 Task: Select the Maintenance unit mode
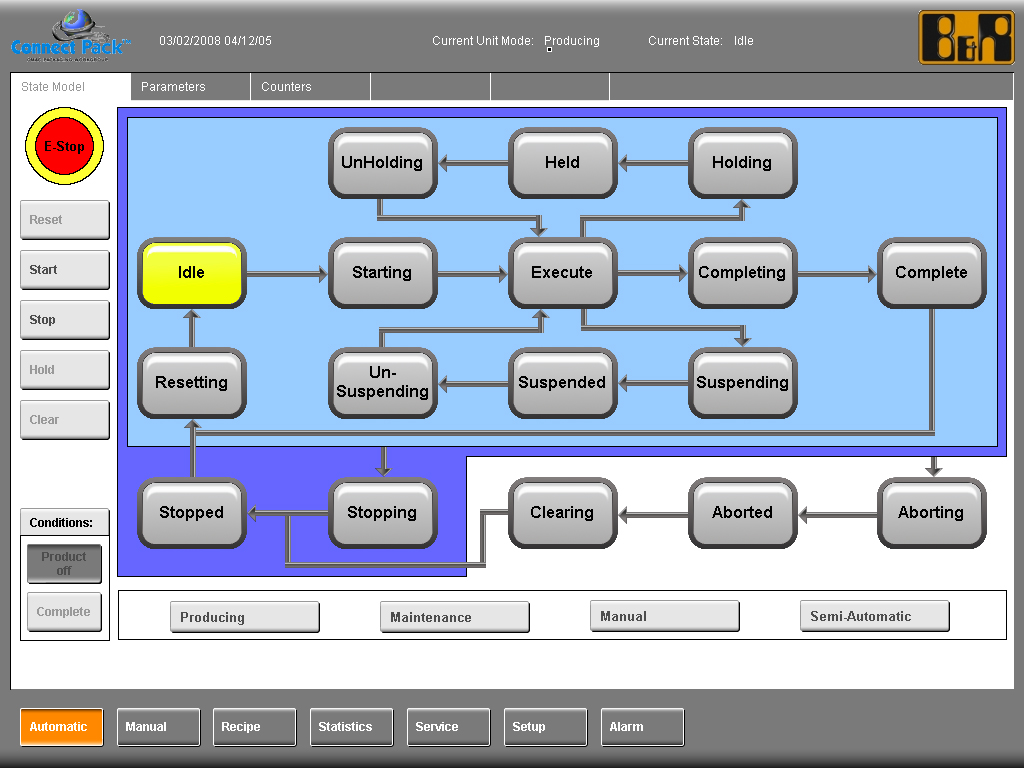[x=455, y=617]
